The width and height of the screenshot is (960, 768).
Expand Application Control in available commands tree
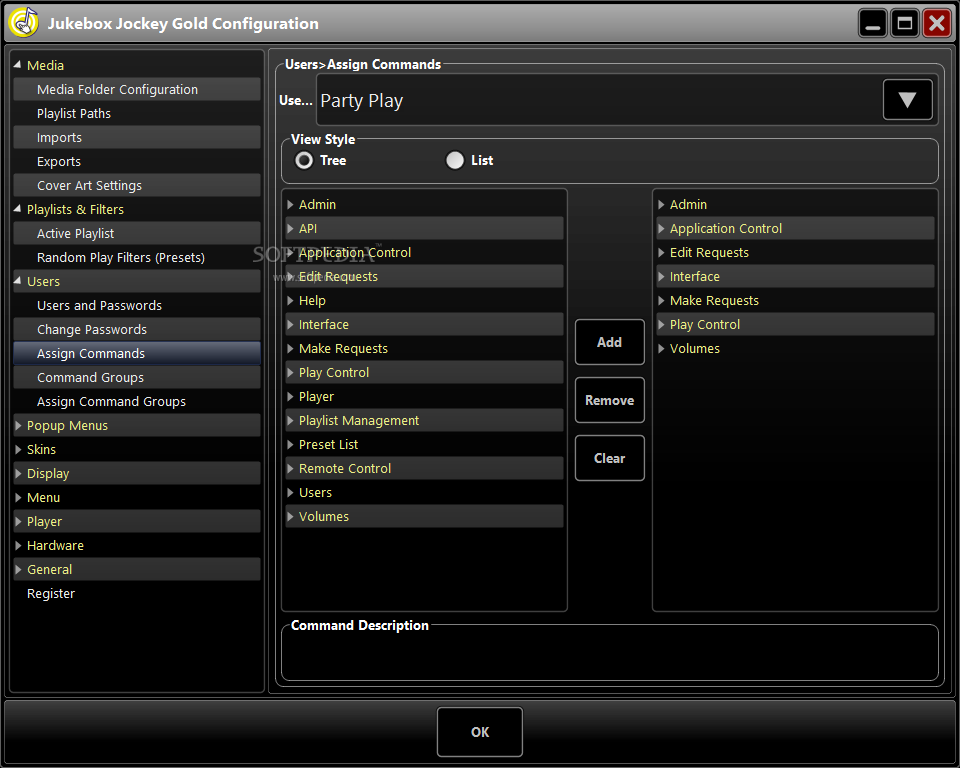[x=290, y=252]
